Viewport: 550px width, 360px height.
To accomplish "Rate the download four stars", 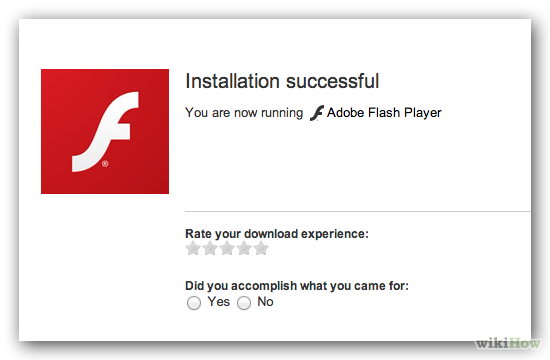I will click(x=244, y=248).
